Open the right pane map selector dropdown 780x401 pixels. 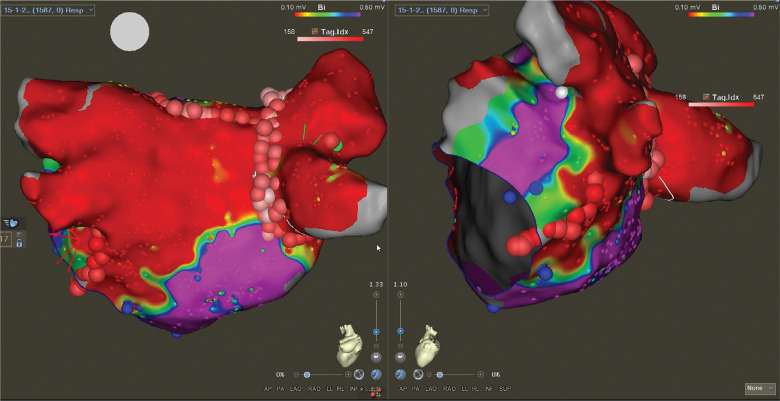442,10
